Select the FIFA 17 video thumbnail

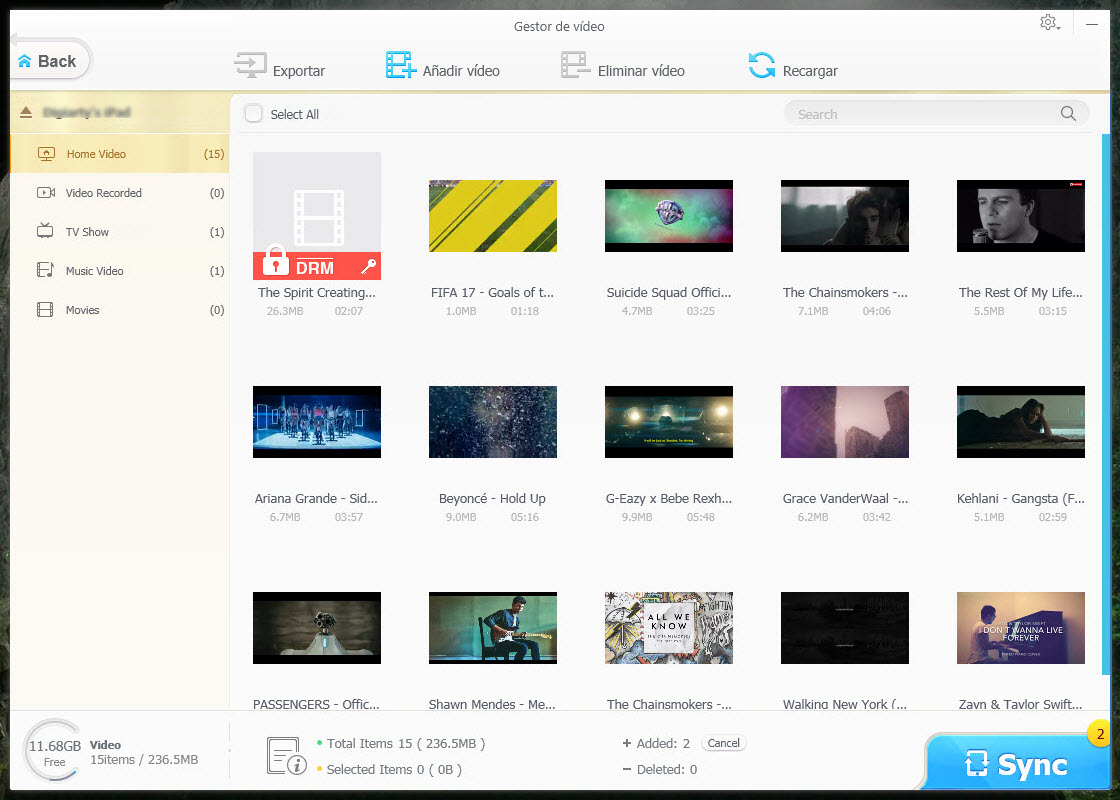pyautogui.click(x=493, y=216)
